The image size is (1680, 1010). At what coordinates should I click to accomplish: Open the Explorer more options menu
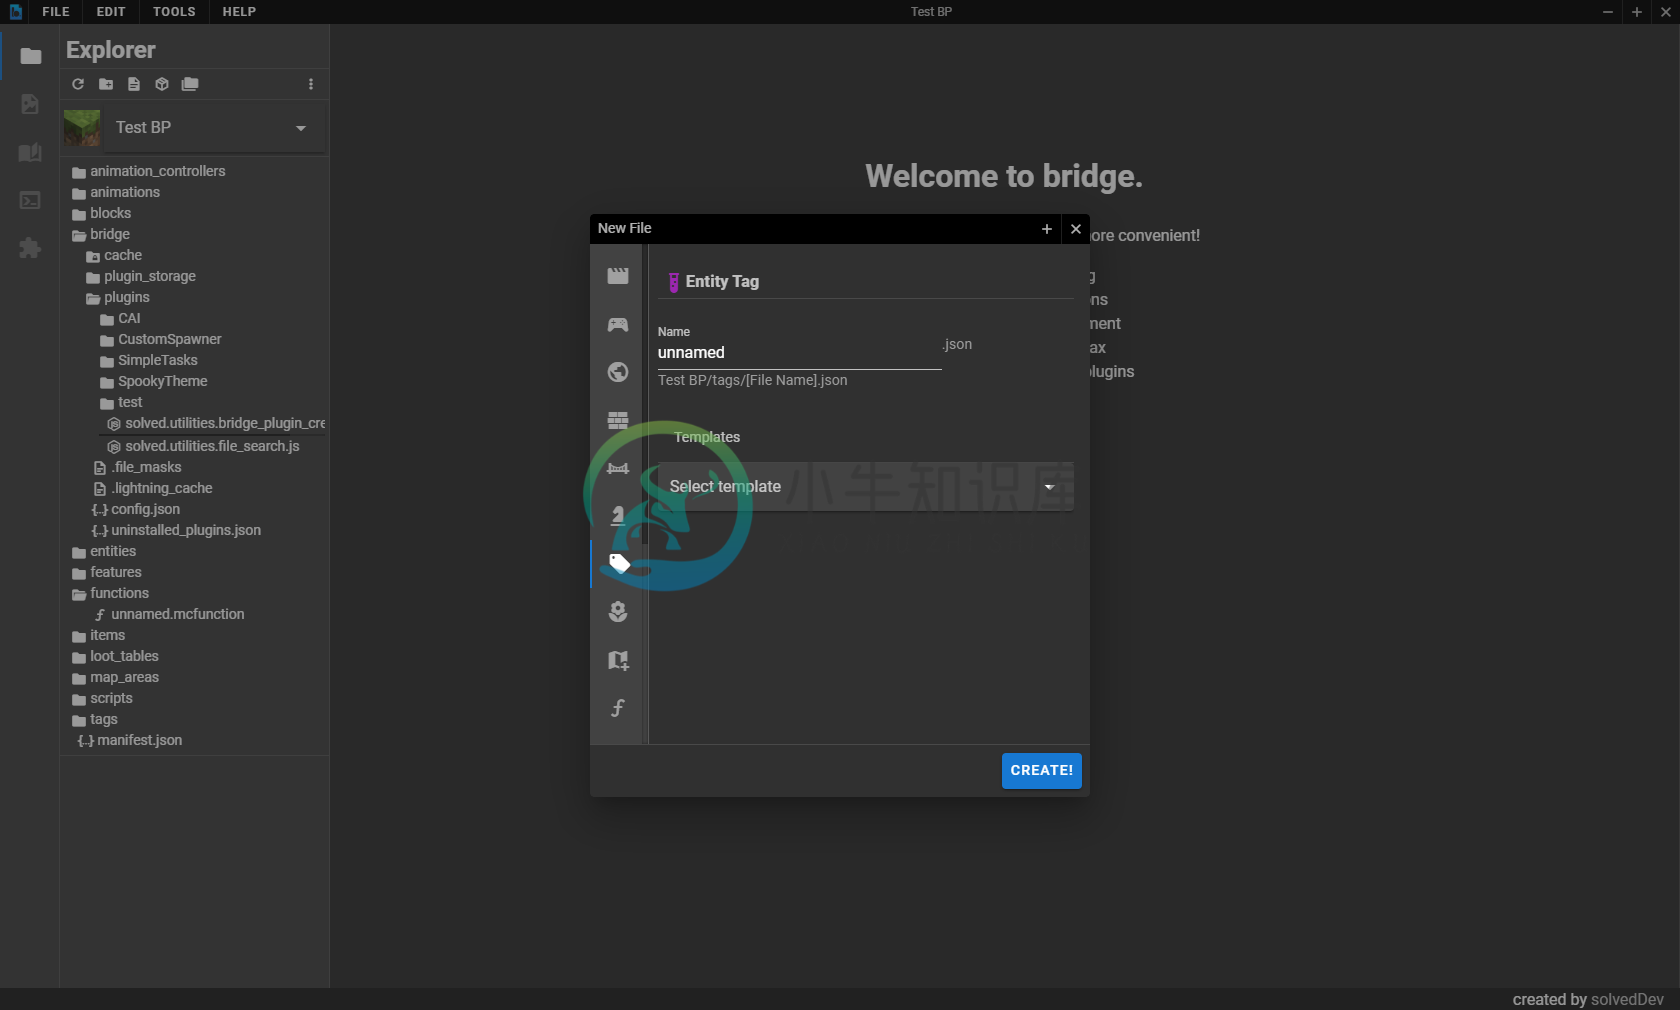point(311,84)
